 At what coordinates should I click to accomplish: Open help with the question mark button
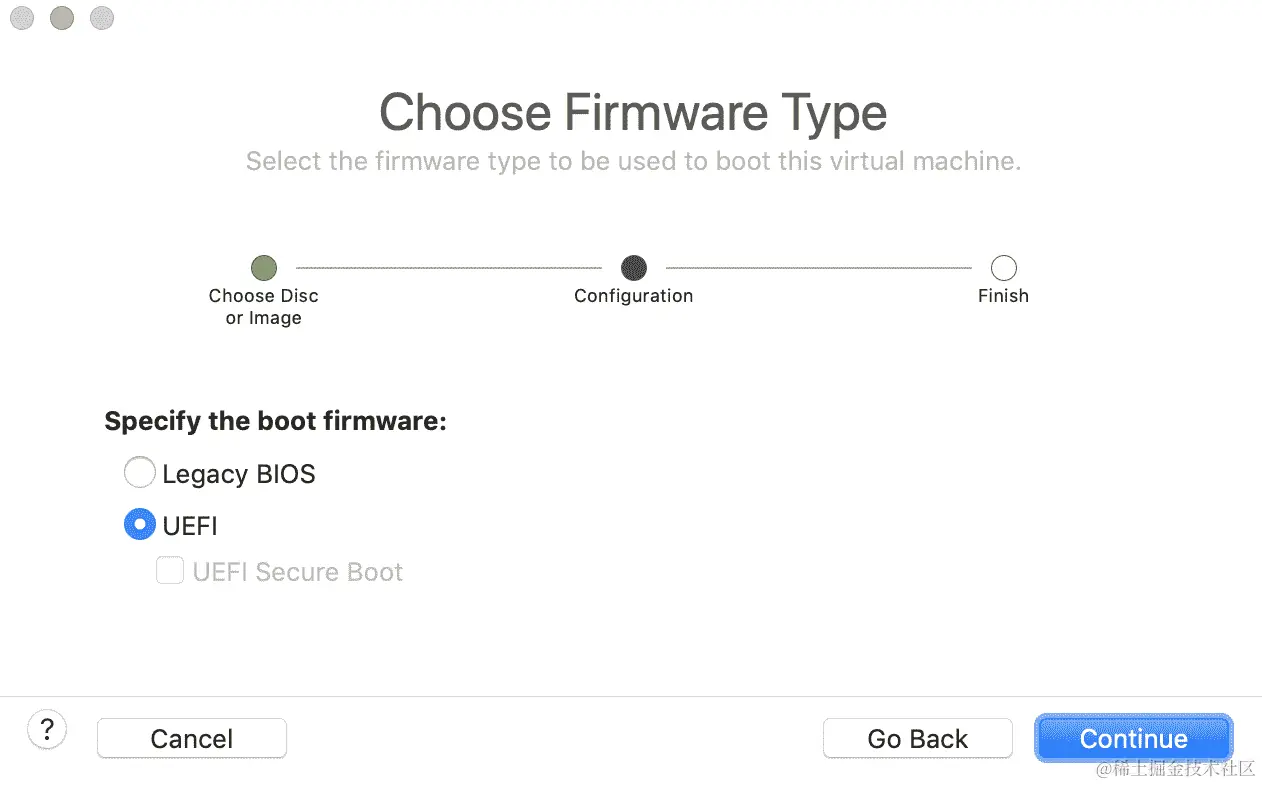[47, 729]
